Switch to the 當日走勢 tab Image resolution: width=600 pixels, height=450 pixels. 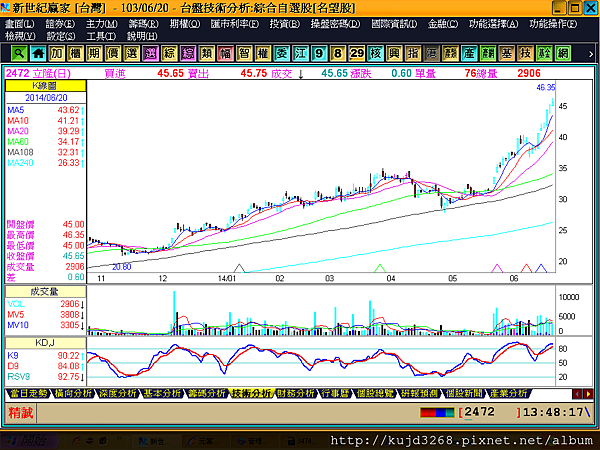(x=28, y=393)
